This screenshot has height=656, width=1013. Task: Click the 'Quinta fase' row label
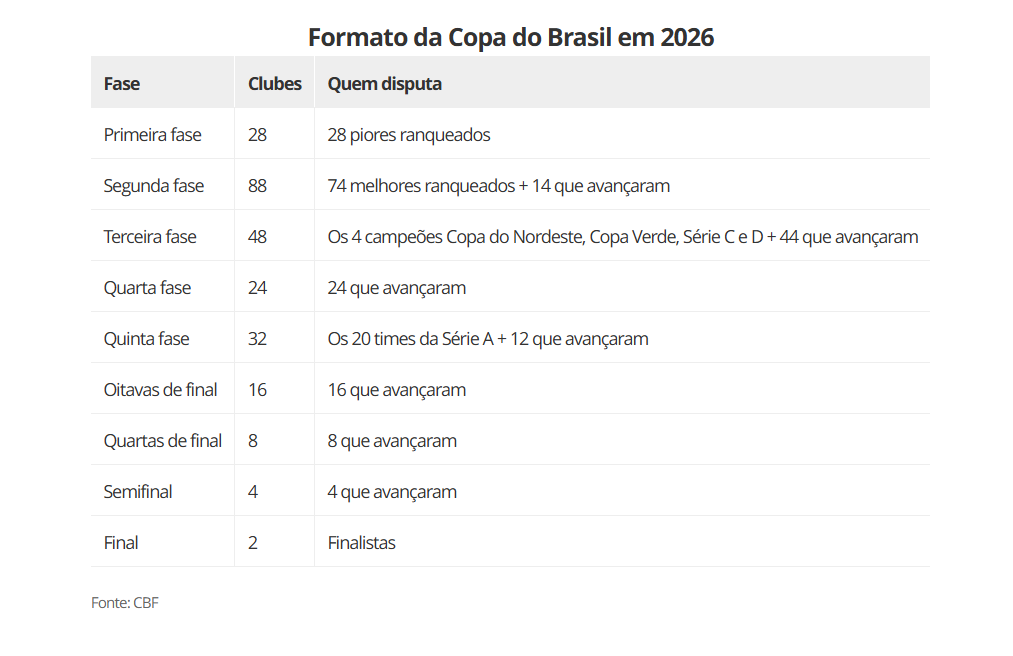pyautogui.click(x=146, y=339)
